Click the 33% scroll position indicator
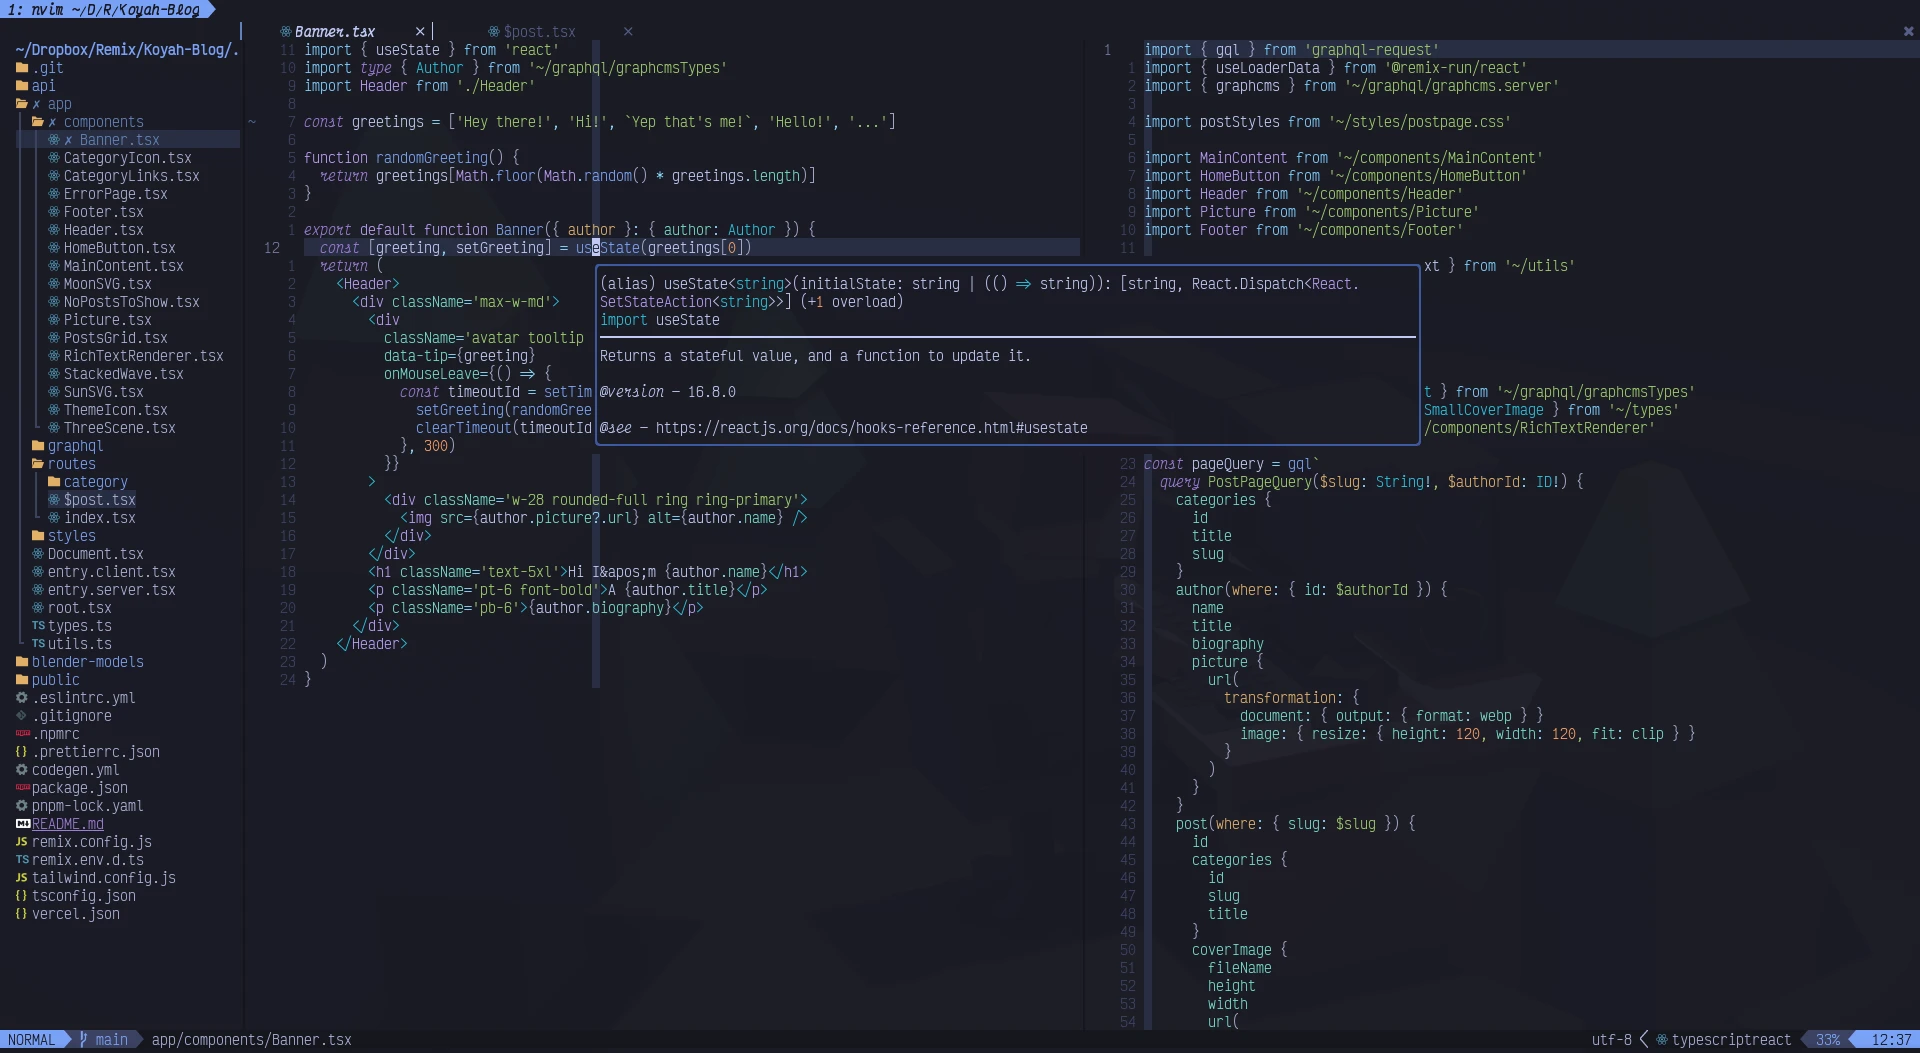Image resolution: width=1920 pixels, height=1053 pixels. 1827,1040
